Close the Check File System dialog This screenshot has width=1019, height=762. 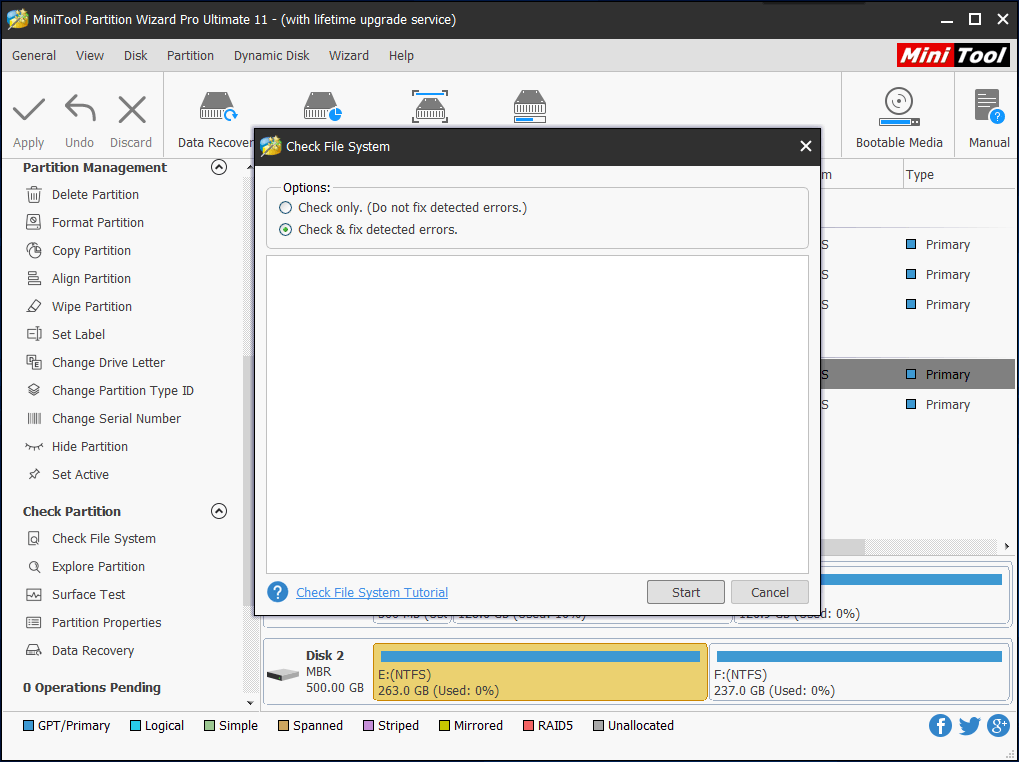pyautogui.click(x=806, y=146)
